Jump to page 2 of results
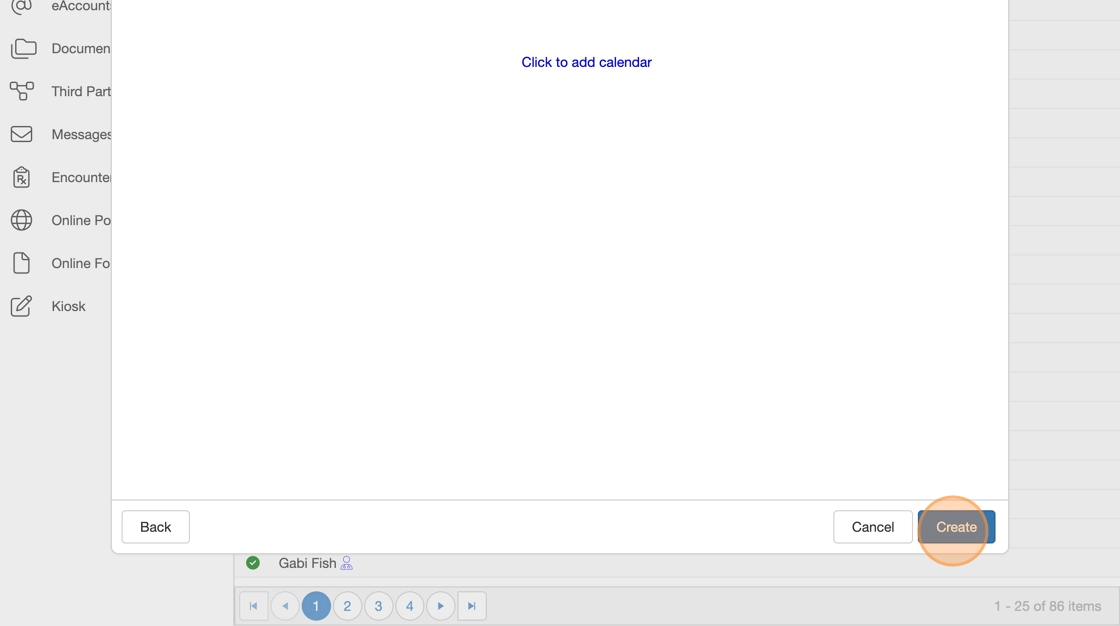Image resolution: width=1120 pixels, height=626 pixels. coord(347,606)
